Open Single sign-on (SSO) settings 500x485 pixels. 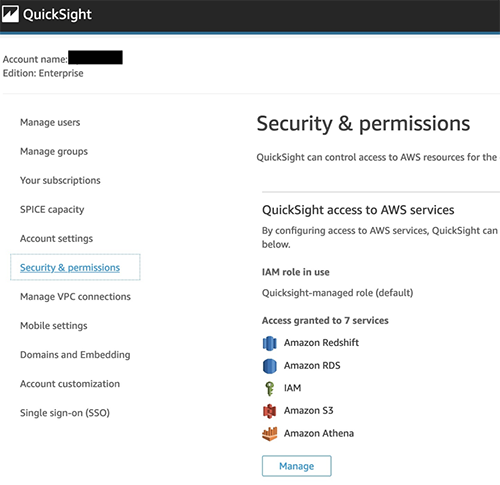[65, 413]
